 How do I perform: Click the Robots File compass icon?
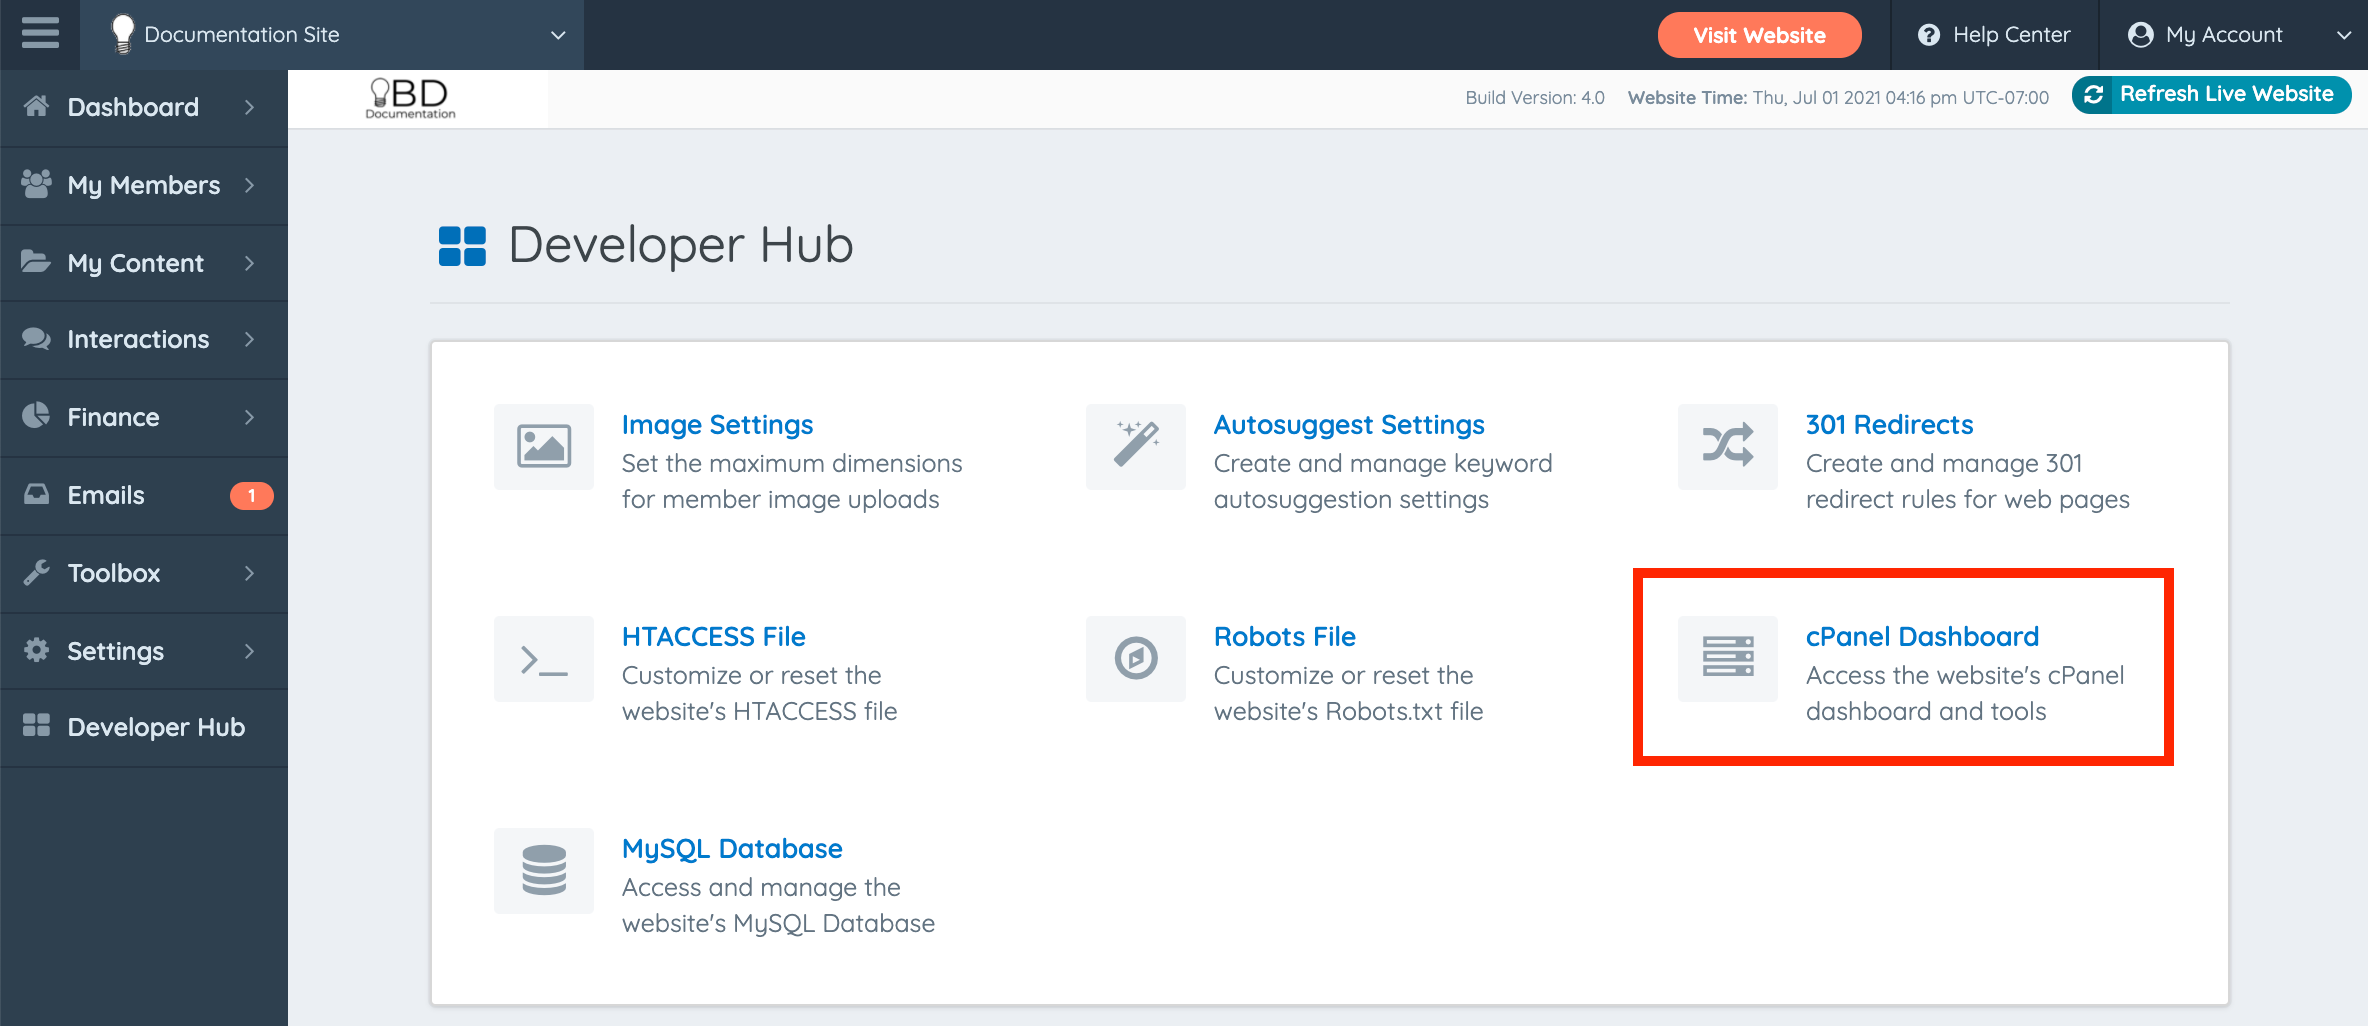[x=1136, y=659]
